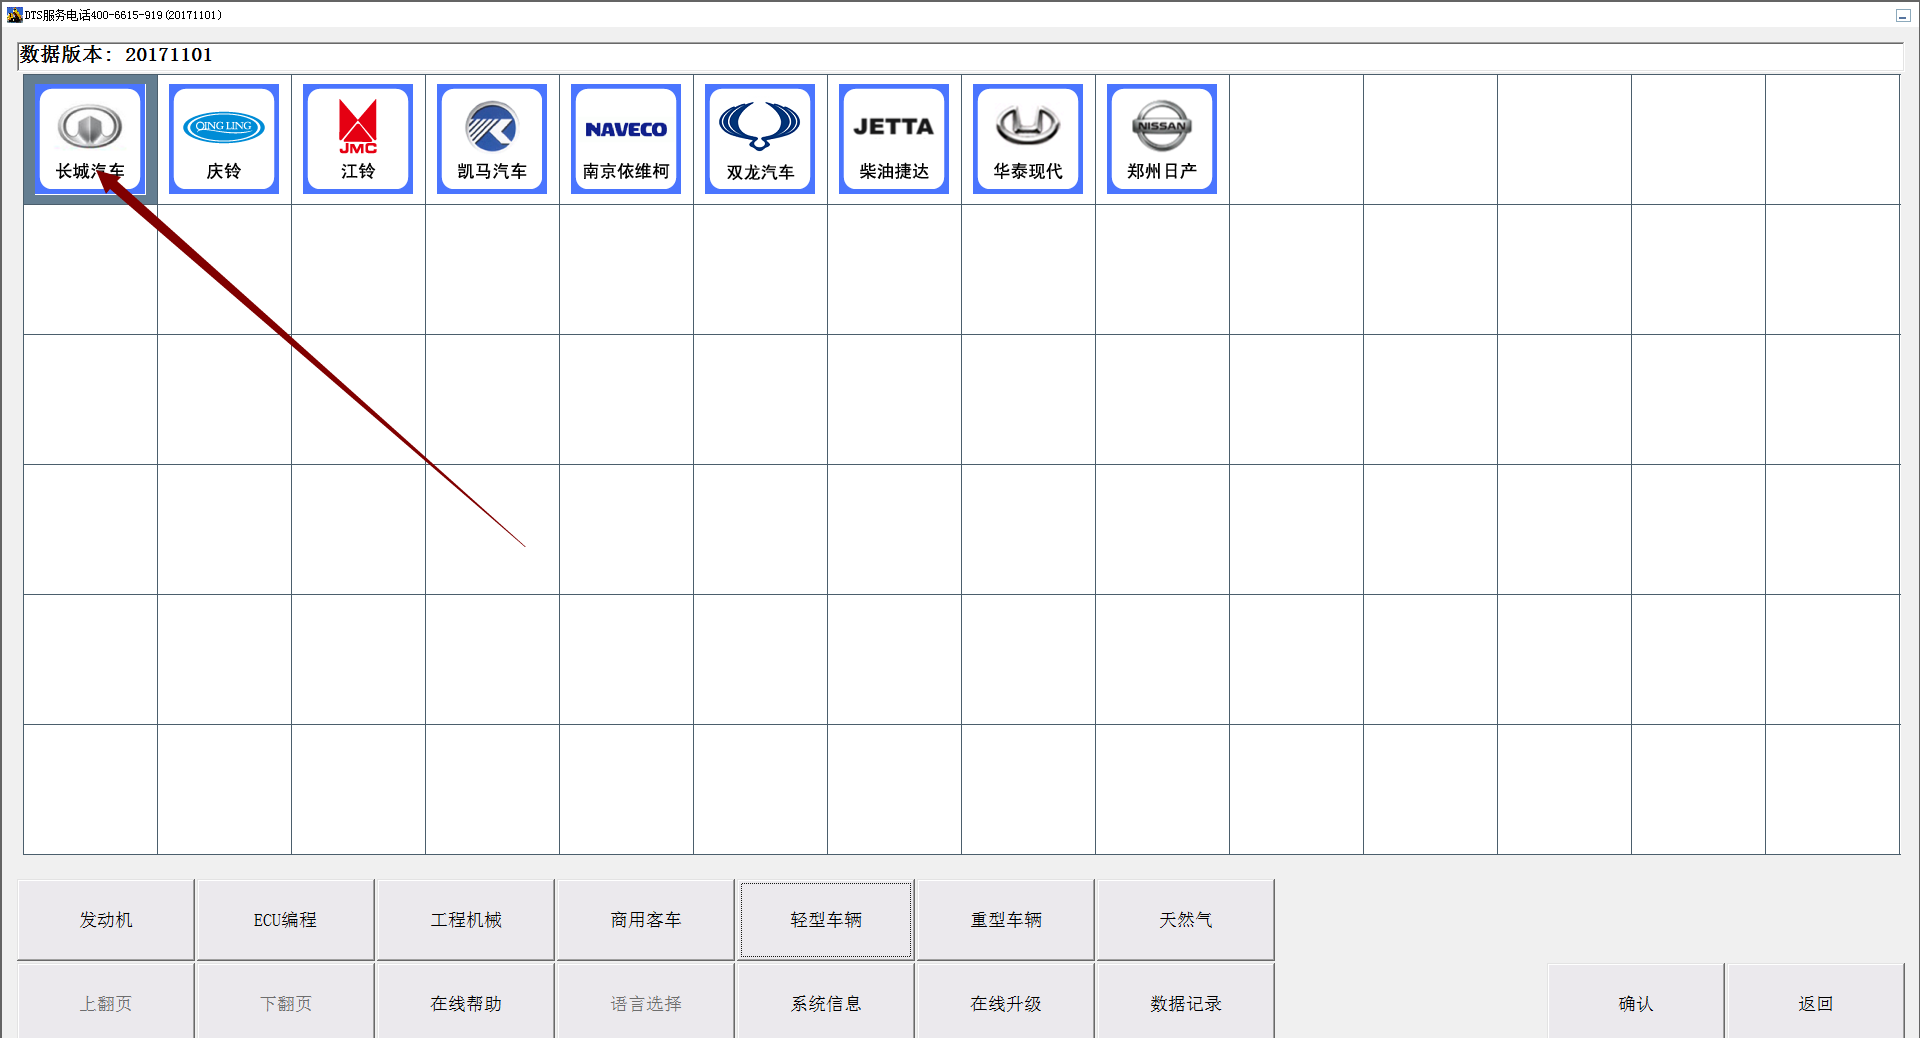Viewport: 1920px width, 1038px height.
Task: Confirm with the 确认 button
Action: point(1636,1002)
